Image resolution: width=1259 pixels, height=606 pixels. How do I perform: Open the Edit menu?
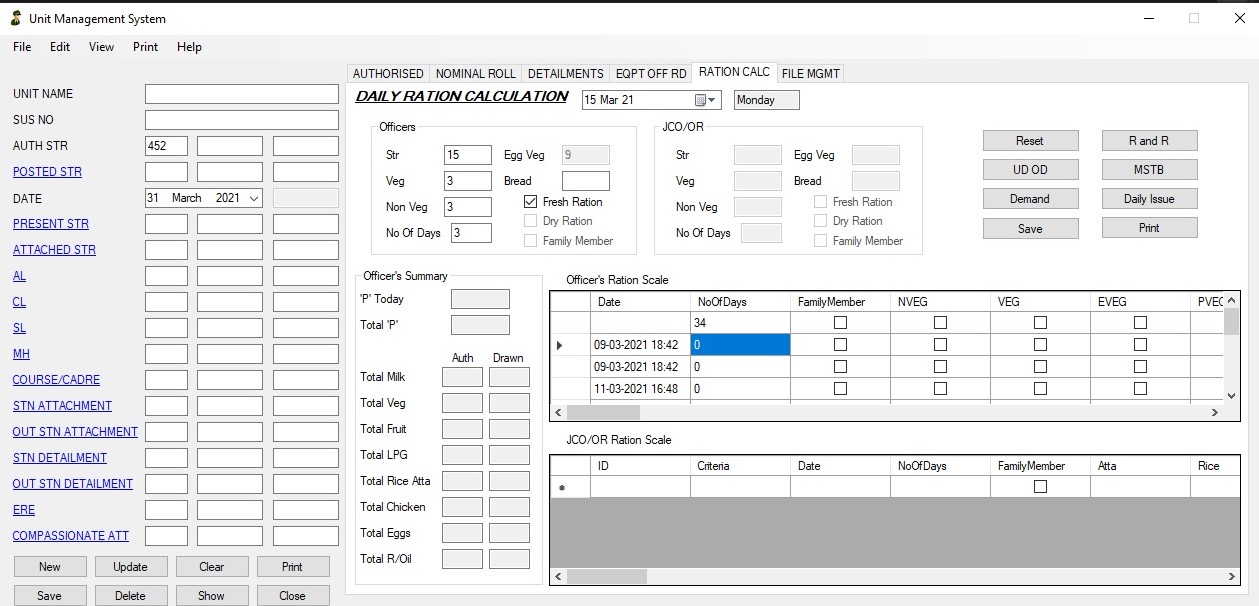tap(60, 47)
